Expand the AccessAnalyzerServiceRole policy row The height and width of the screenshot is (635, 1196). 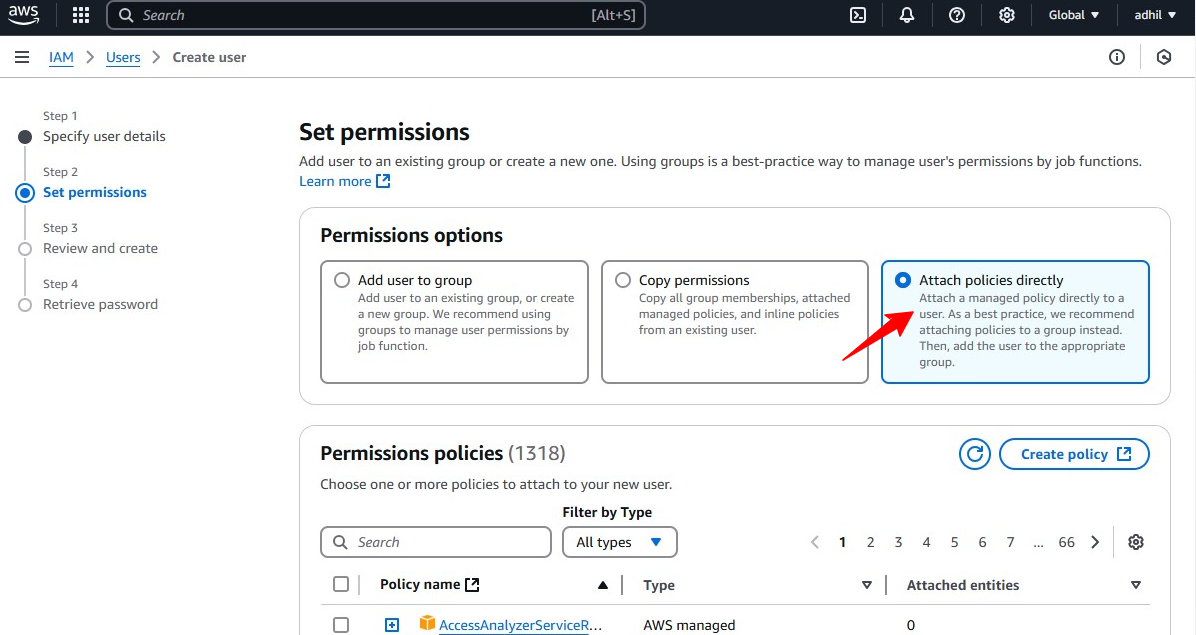392,625
